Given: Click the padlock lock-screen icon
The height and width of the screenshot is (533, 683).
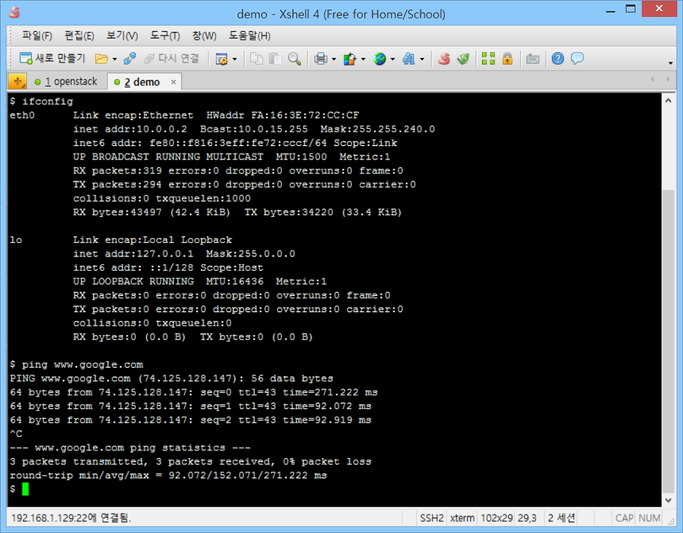Looking at the screenshot, I should [507, 58].
